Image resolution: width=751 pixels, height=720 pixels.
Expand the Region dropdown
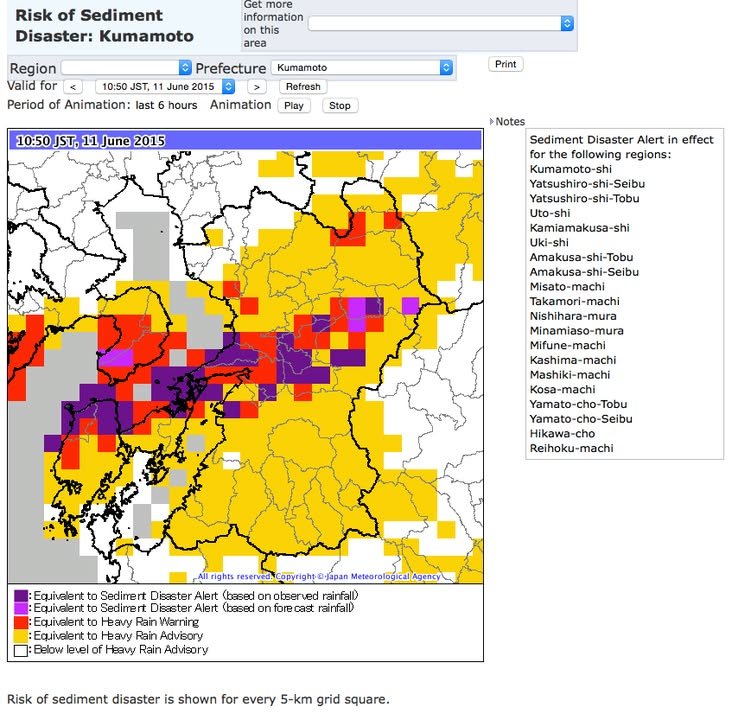[126, 67]
